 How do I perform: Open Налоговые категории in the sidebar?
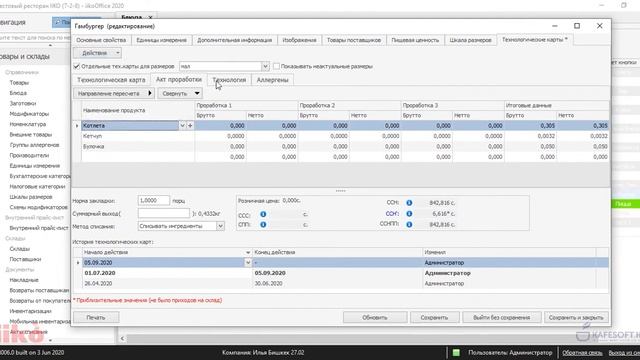pos(38,187)
